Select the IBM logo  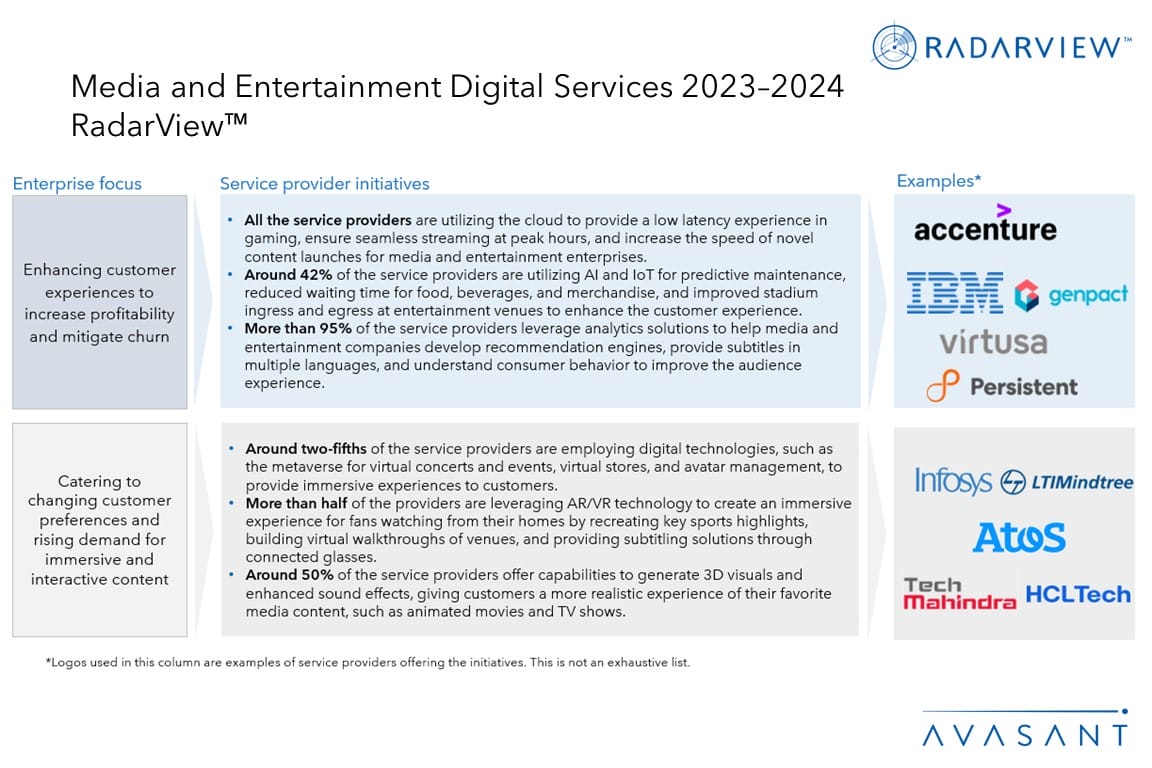[x=954, y=294]
